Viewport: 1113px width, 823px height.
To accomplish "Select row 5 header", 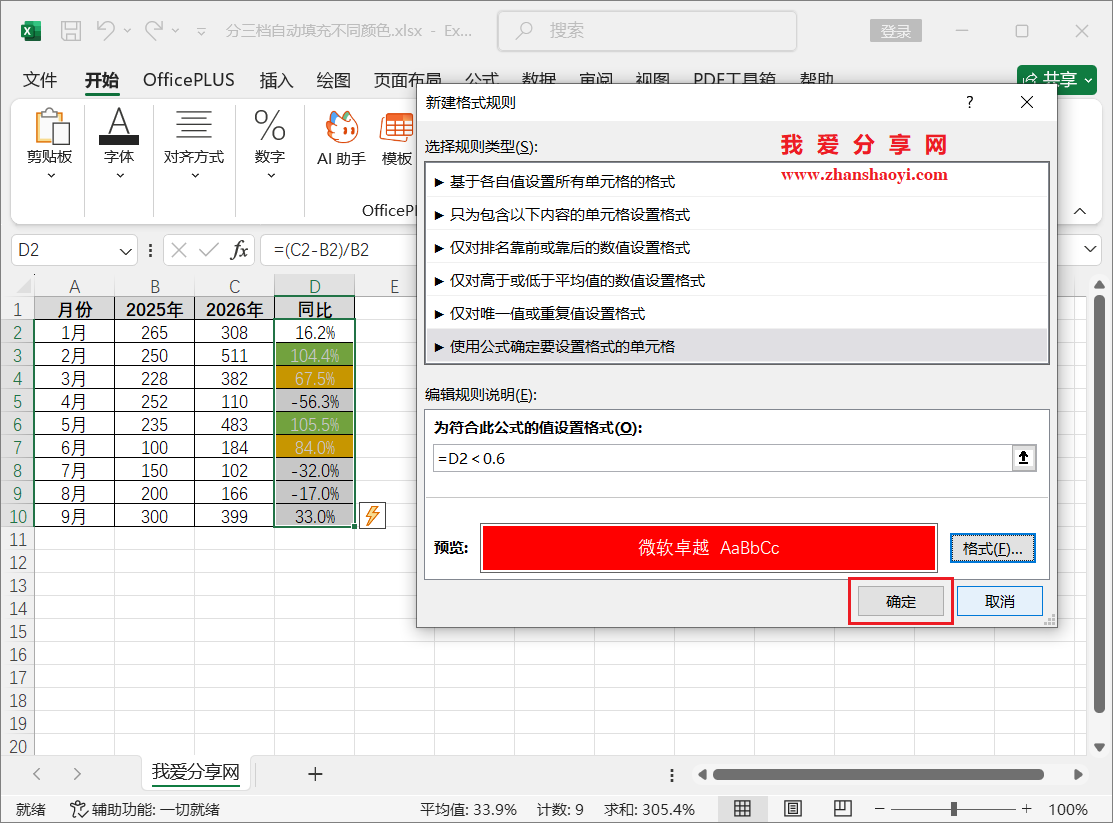I will [17, 402].
